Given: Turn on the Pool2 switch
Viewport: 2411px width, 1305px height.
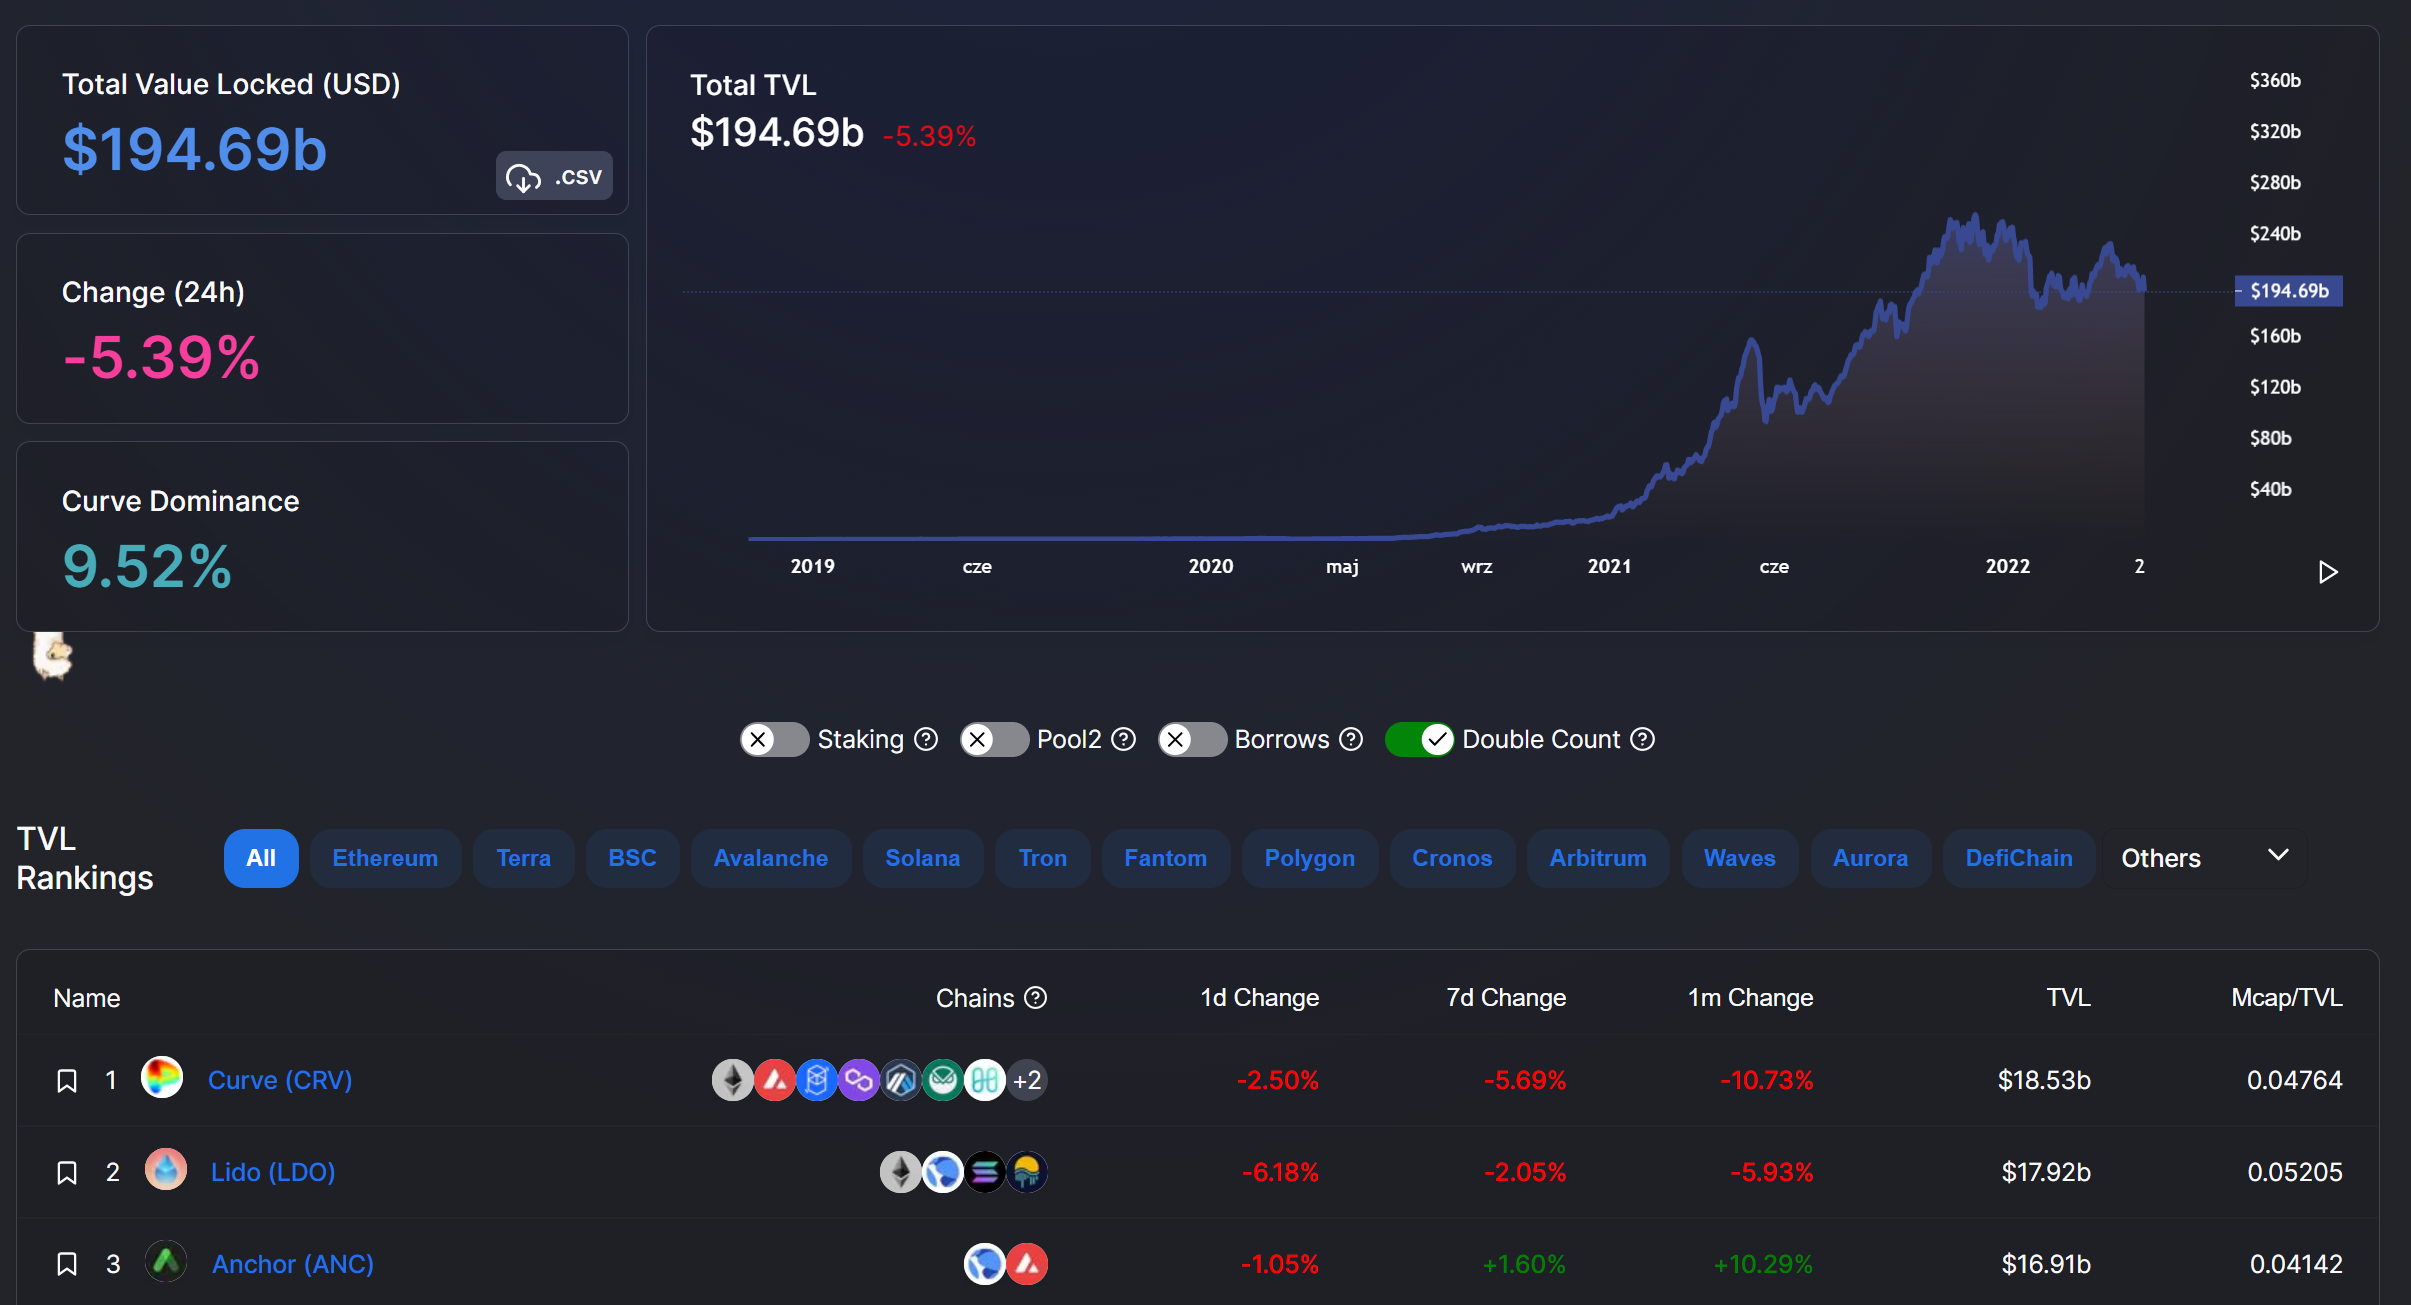Looking at the screenshot, I should tap(993, 739).
